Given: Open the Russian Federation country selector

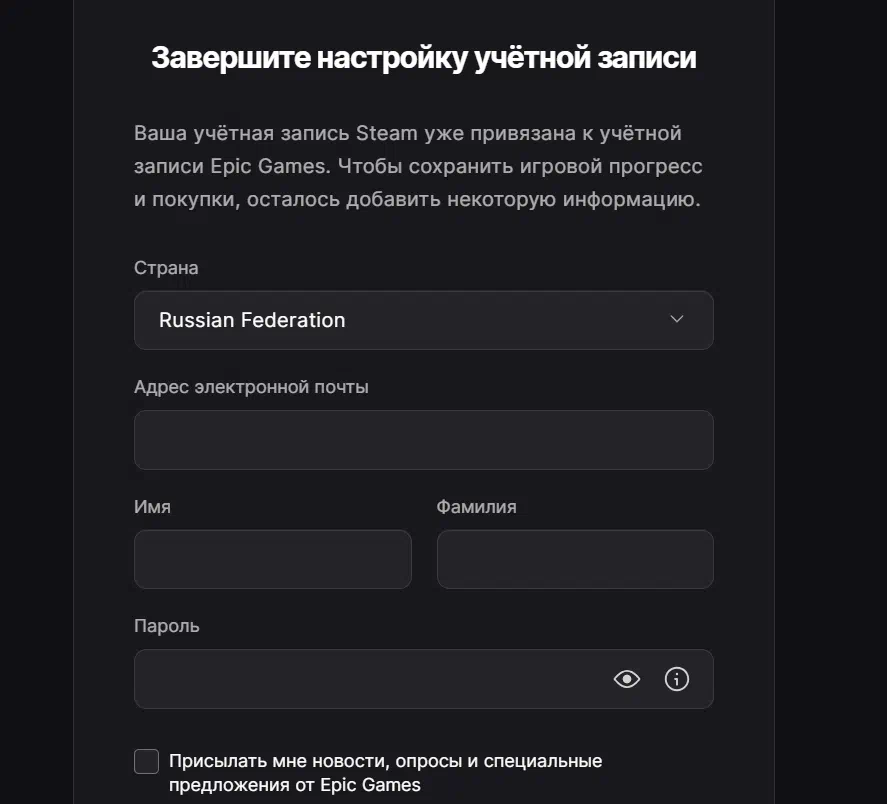Looking at the screenshot, I should pyautogui.click(x=424, y=320).
